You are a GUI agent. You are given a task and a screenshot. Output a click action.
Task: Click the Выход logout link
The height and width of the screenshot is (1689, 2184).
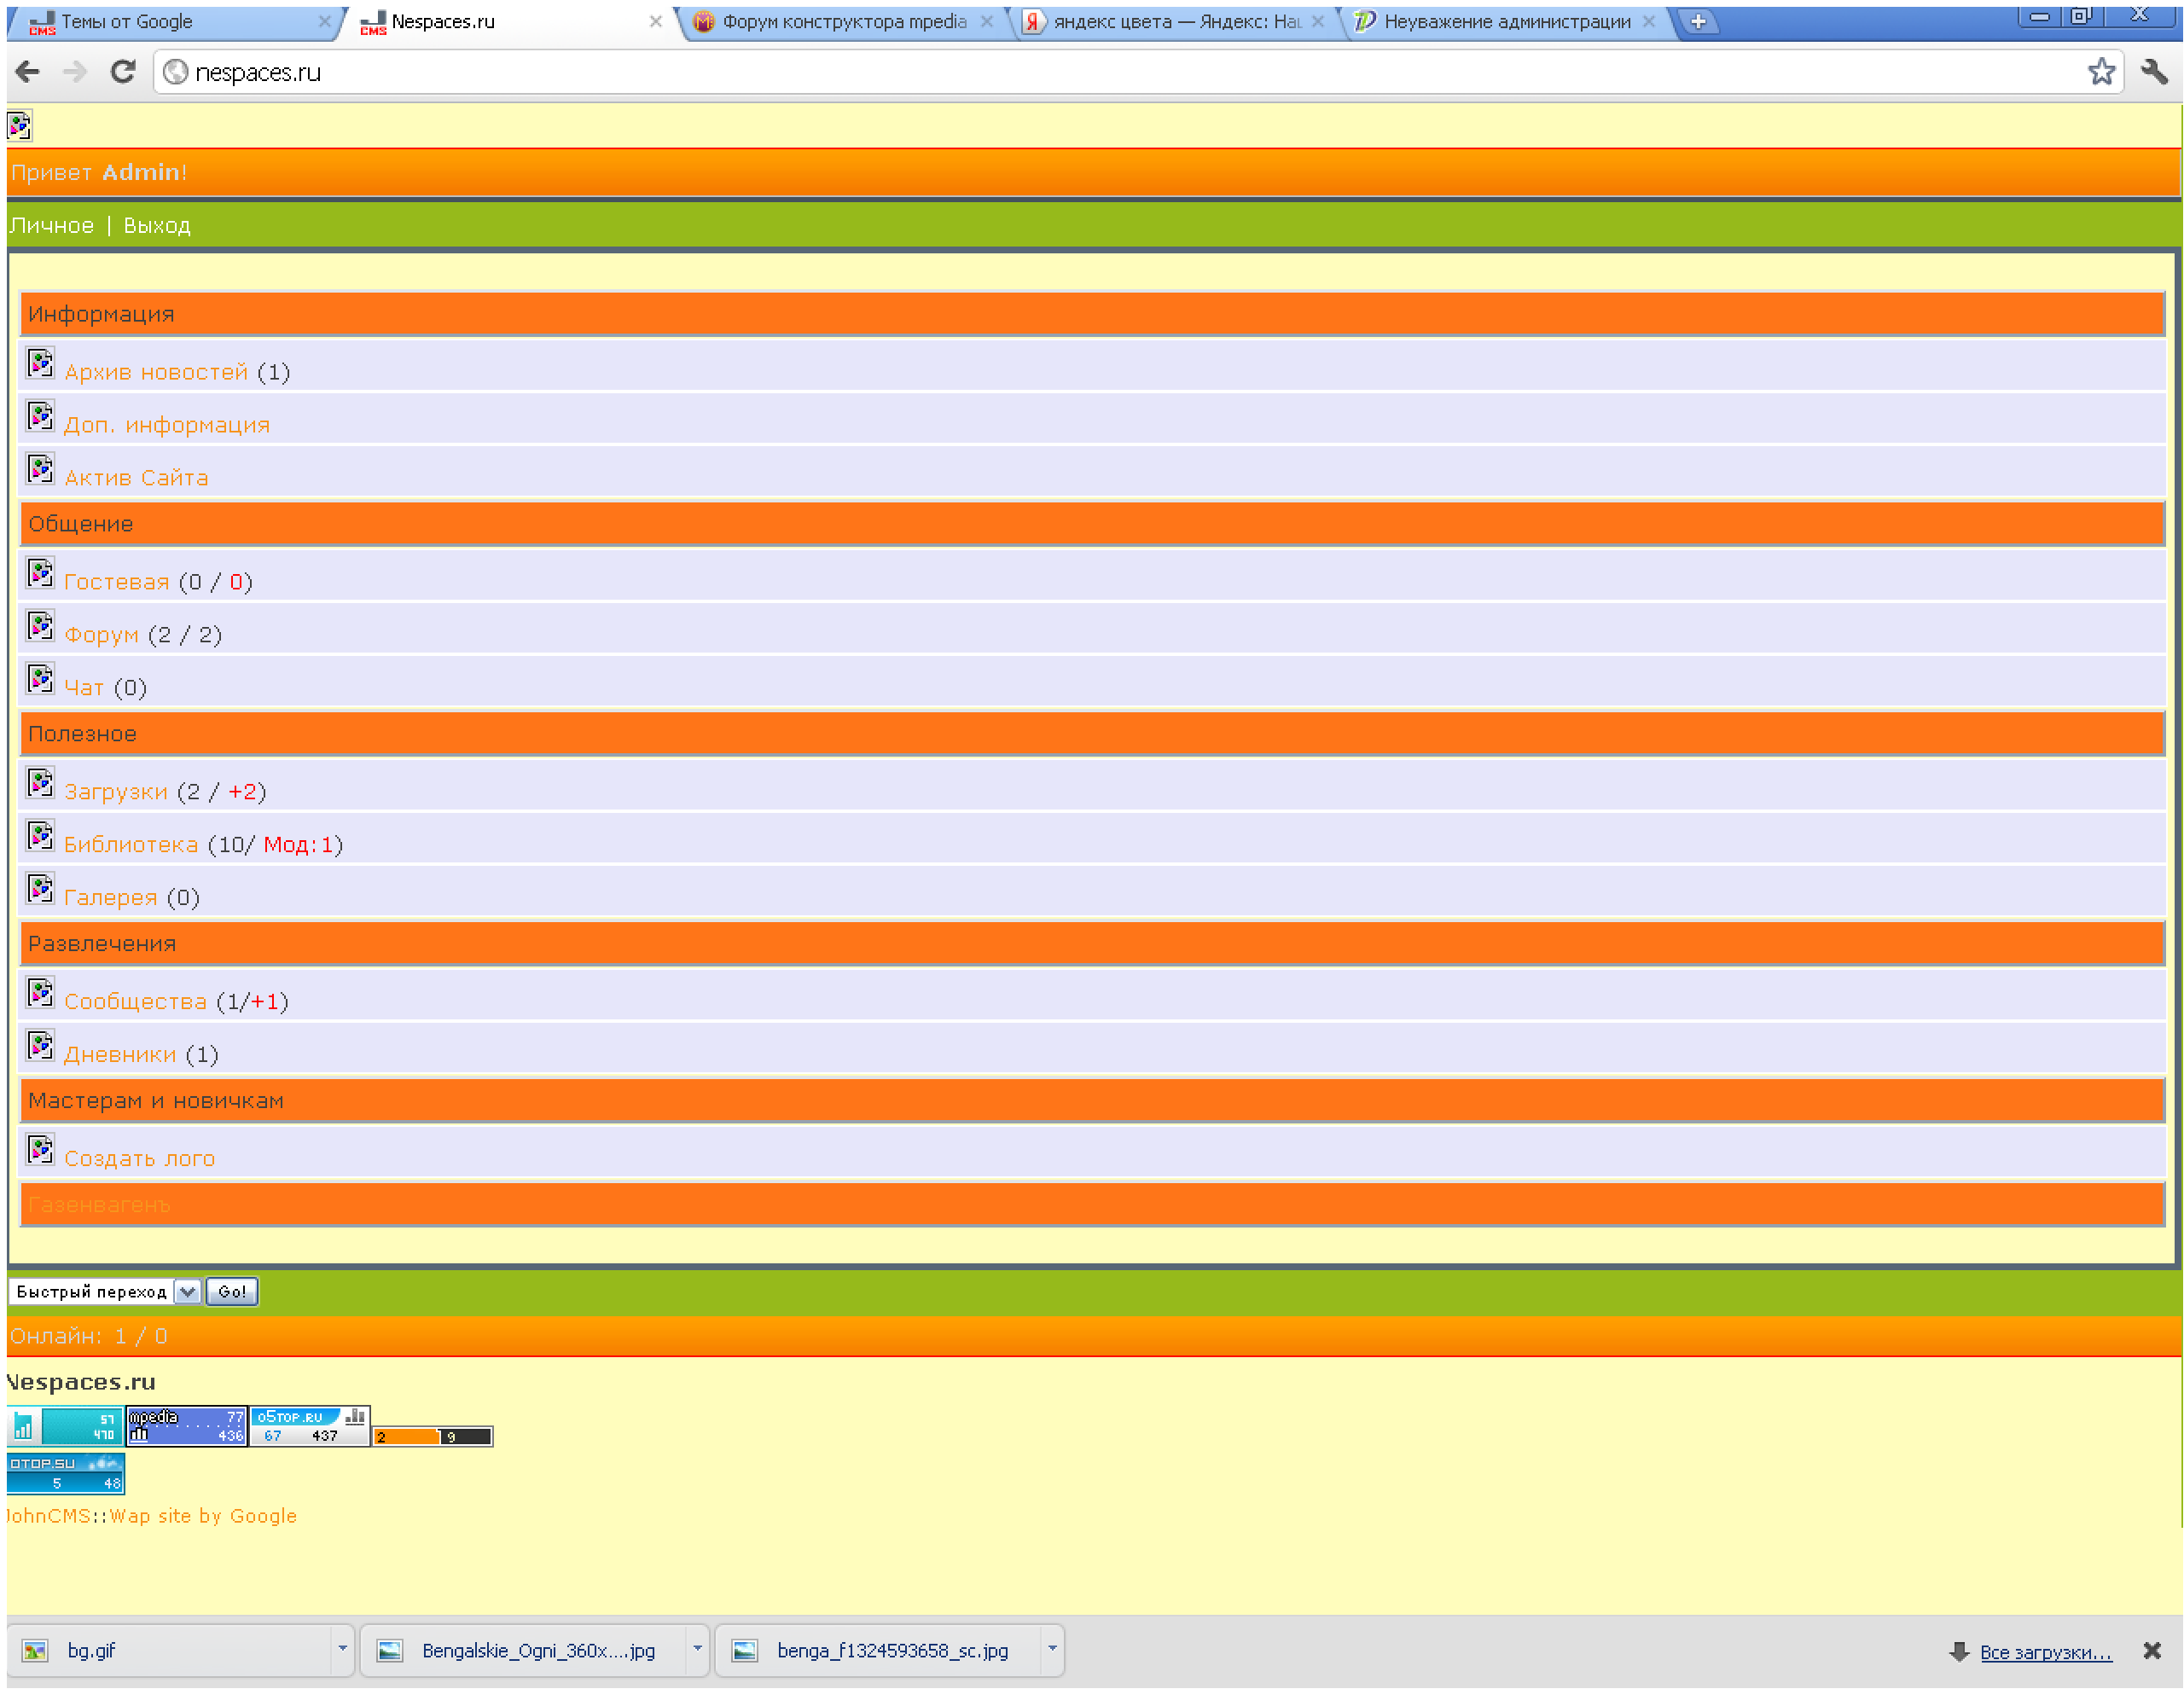(x=157, y=226)
